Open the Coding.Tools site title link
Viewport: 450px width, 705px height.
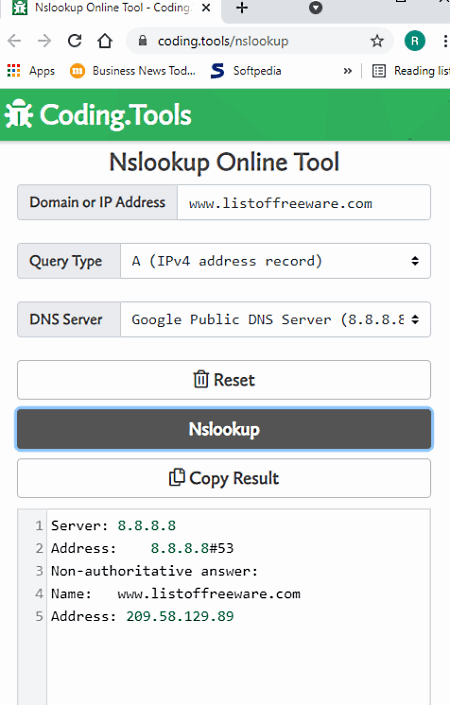coord(116,115)
